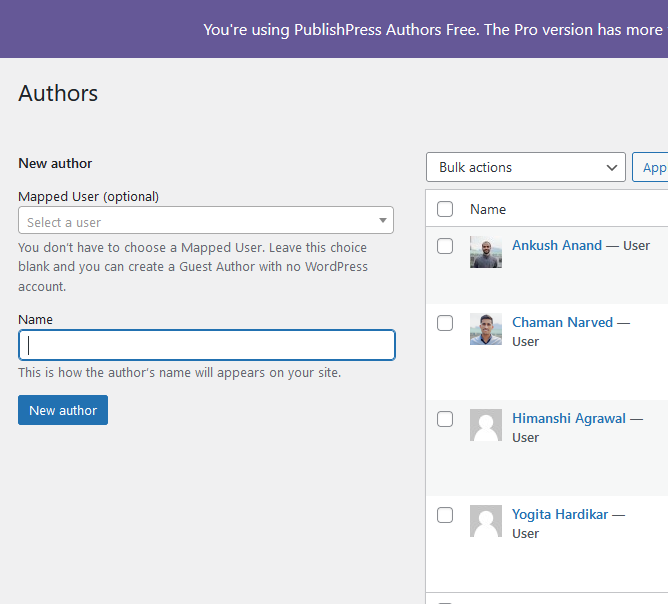Click Ankush Anand's avatar photo
668x604 pixels.
(x=486, y=252)
